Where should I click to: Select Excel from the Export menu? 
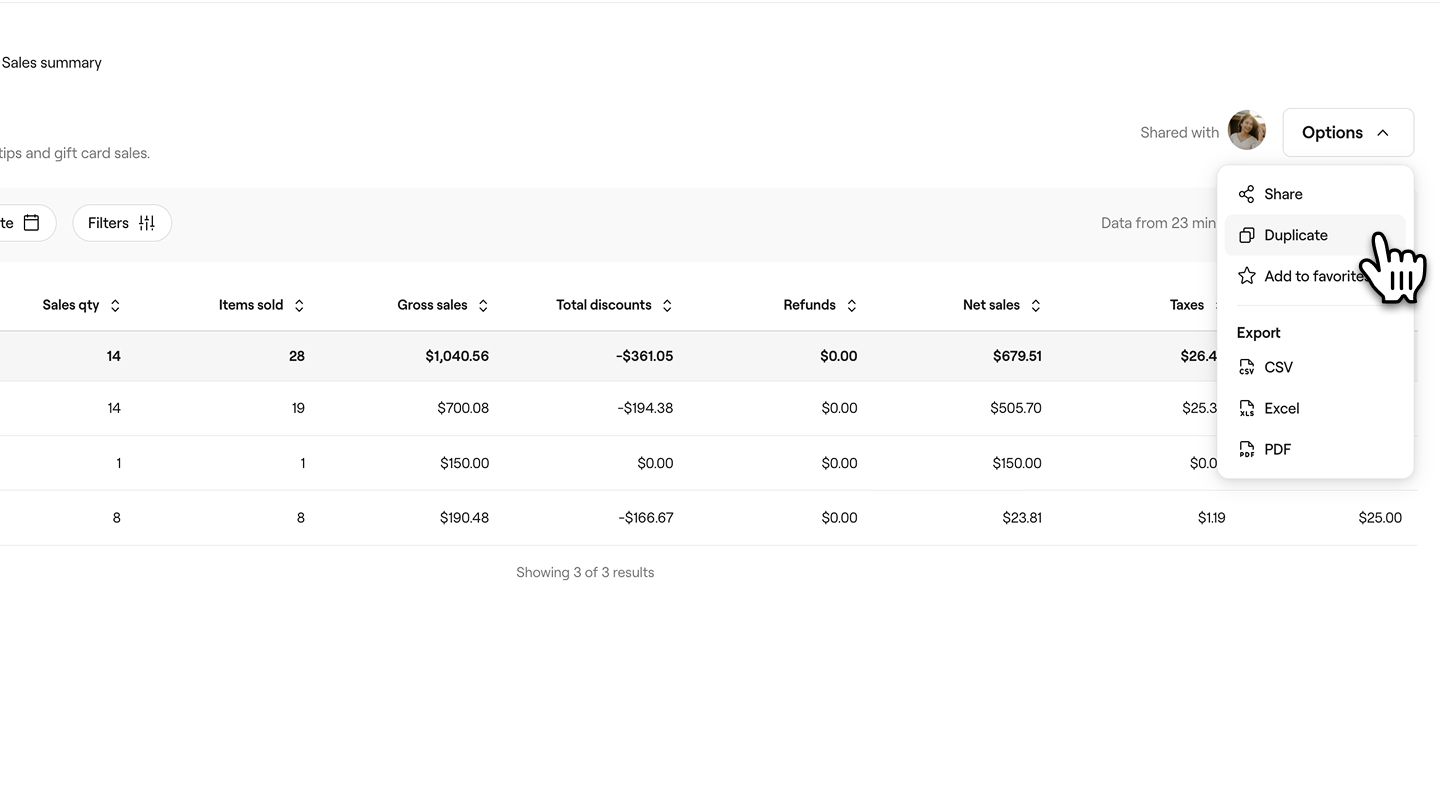click(x=1281, y=408)
